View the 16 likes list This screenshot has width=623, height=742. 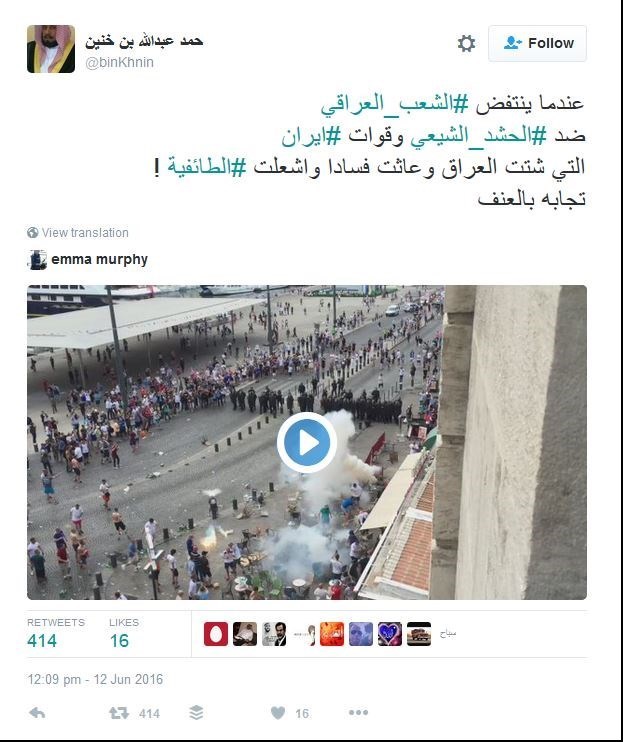point(124,634)
